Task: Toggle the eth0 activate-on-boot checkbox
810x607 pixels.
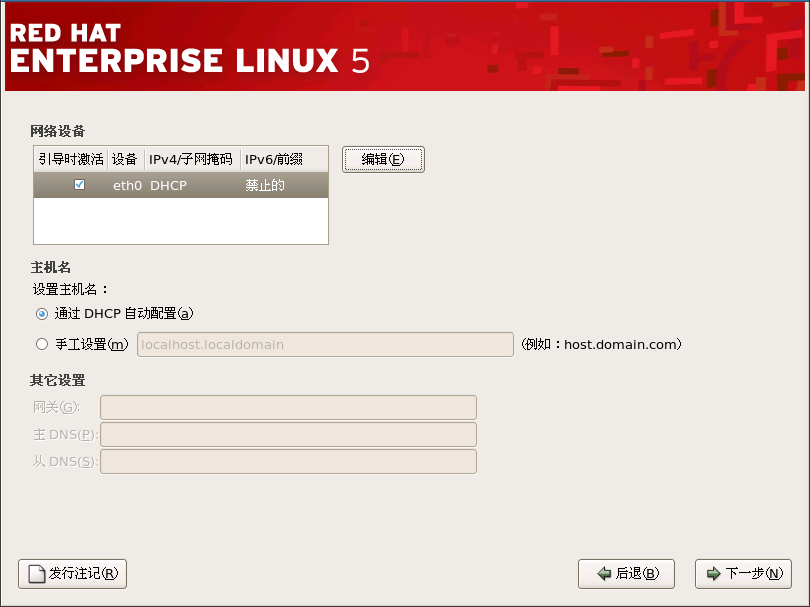Action: point(80,184)
